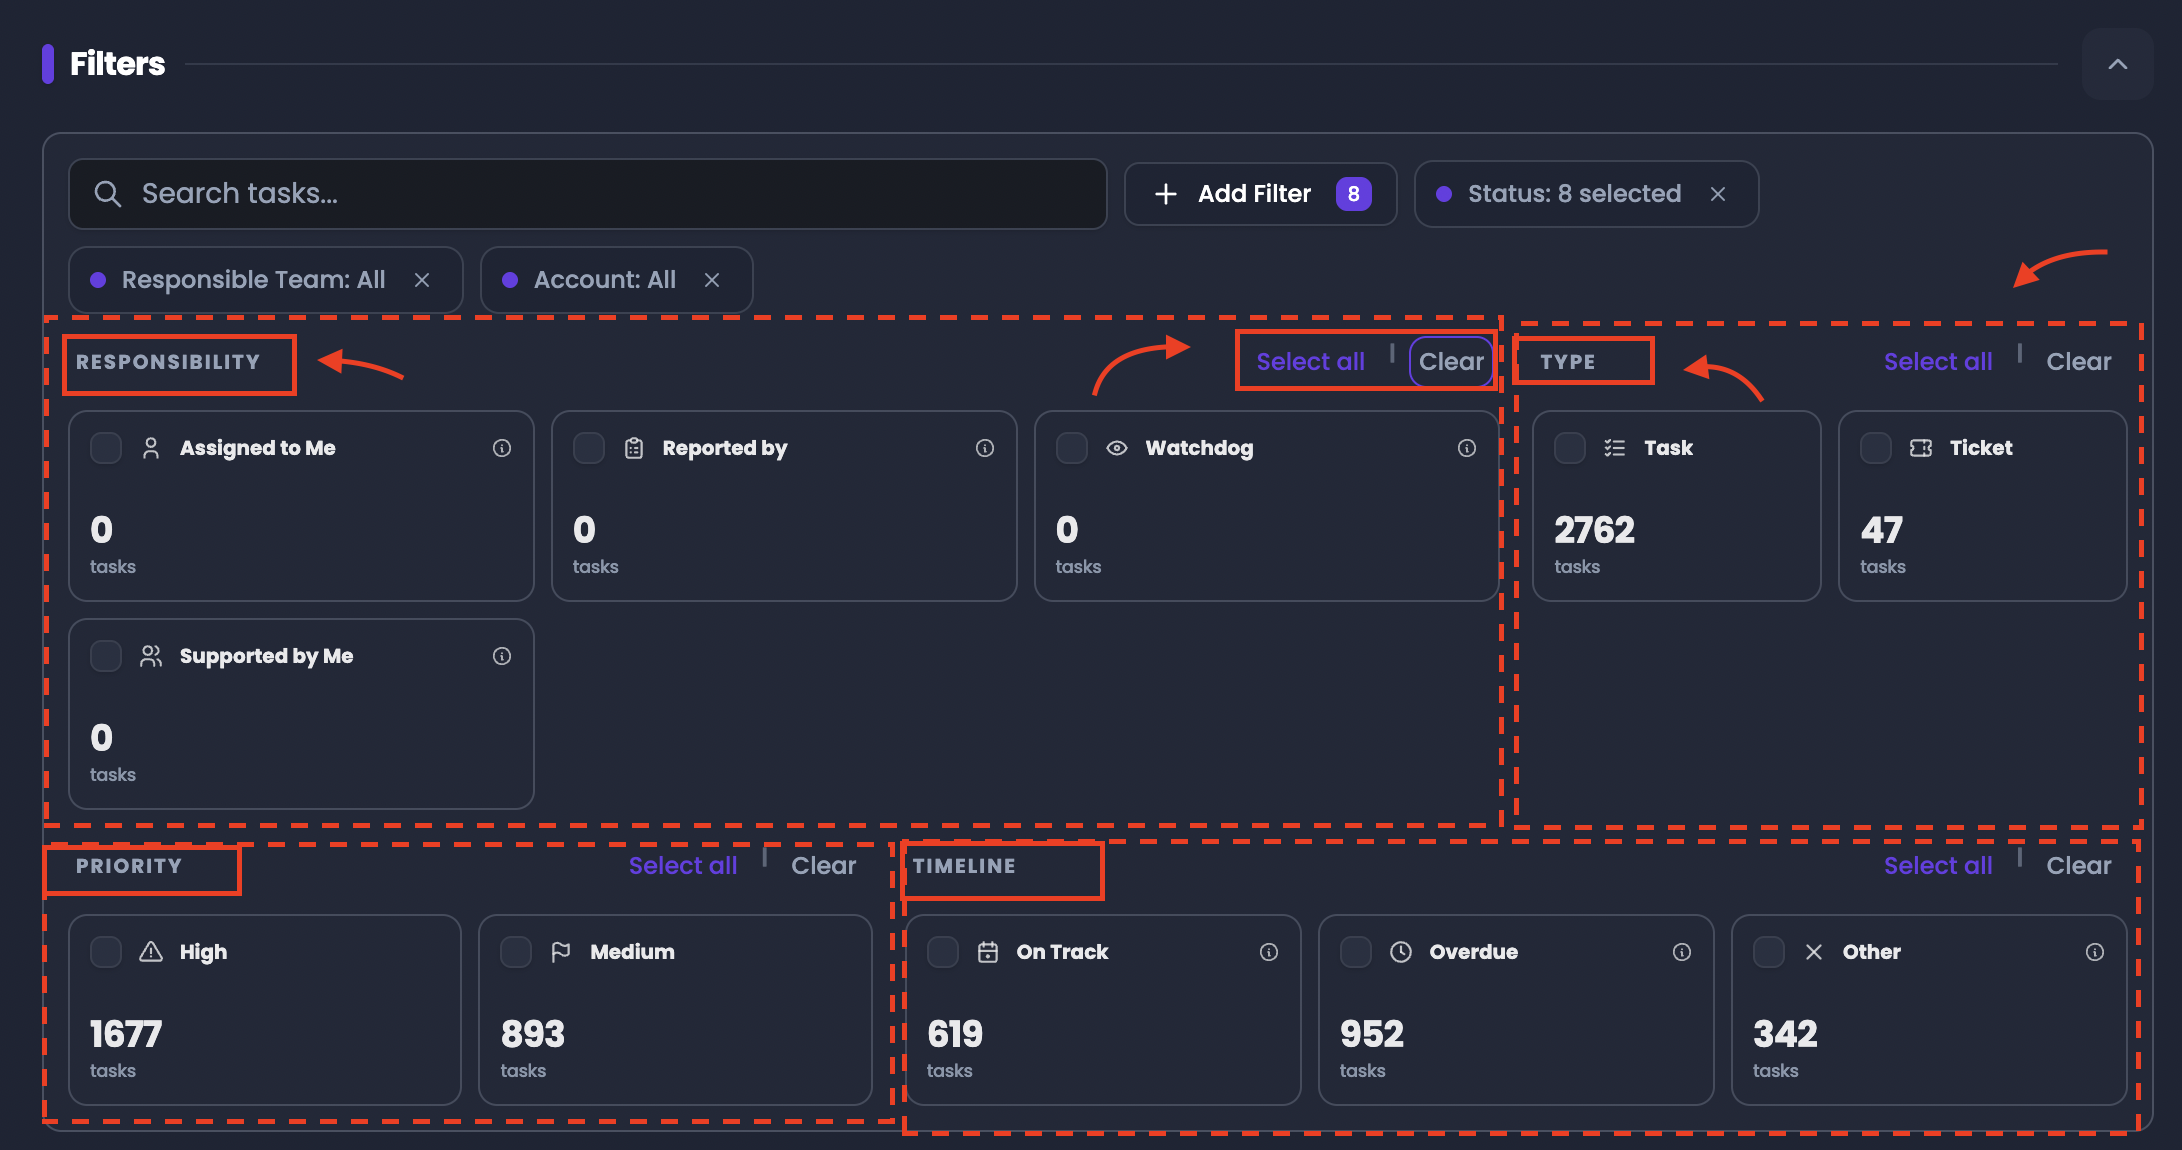2182x1150 pixels.
Task: Click the Medium priority flag icon
Action: click(561, 952)
